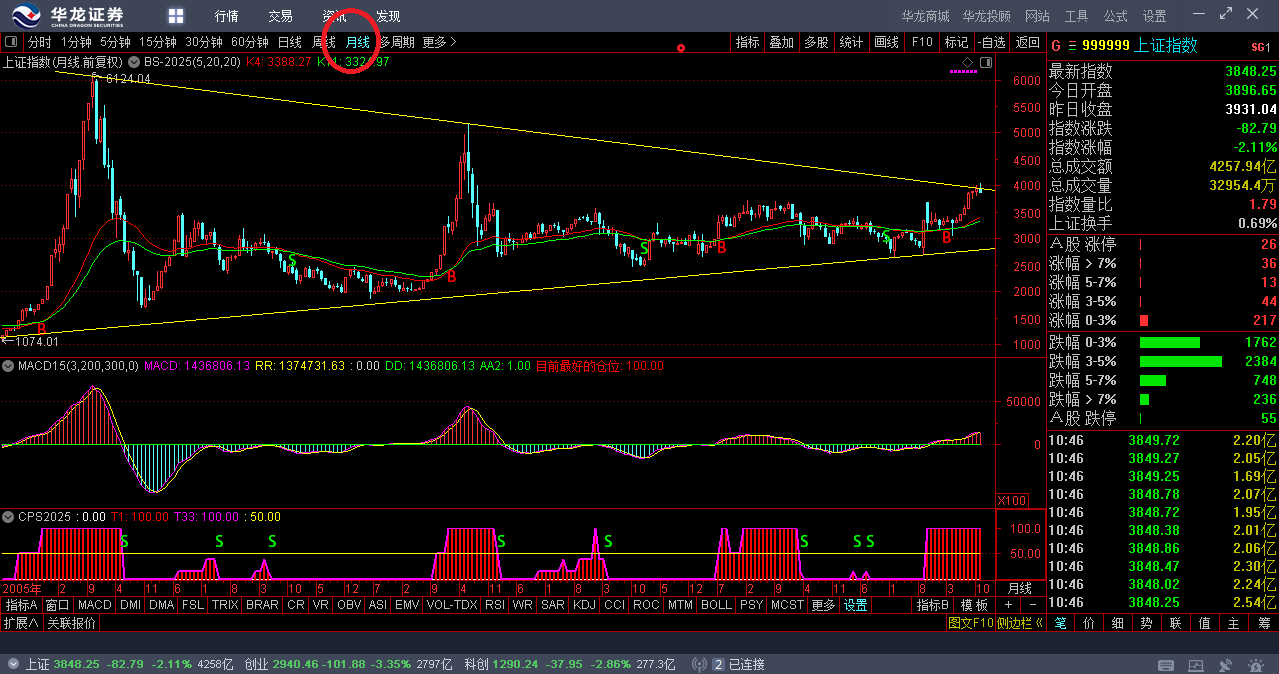1279x674 pixels.
Task: Click the top-right restore window icon
Action: (1226, 14)
